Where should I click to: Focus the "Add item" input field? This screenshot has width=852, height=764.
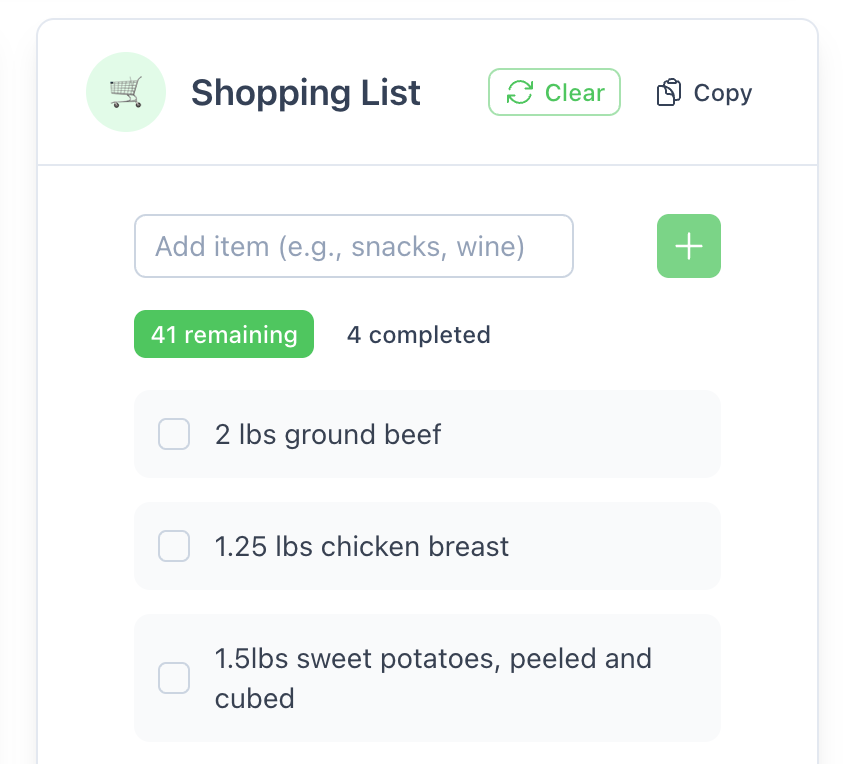pos(354,246)
